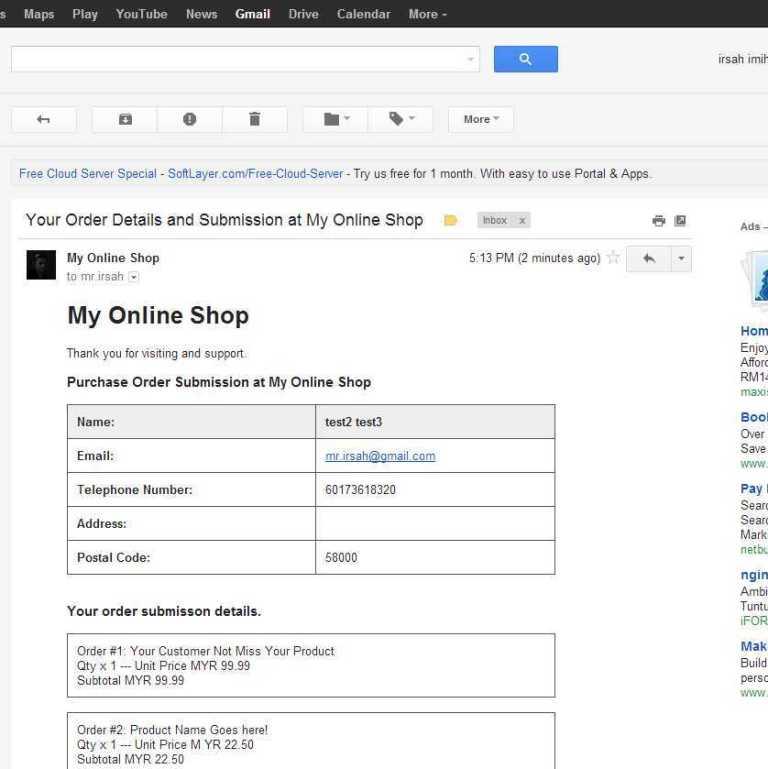Click the Order #2 details box
Image resolution: width=768 pixels, height=769 pixels.
point(311,741)
